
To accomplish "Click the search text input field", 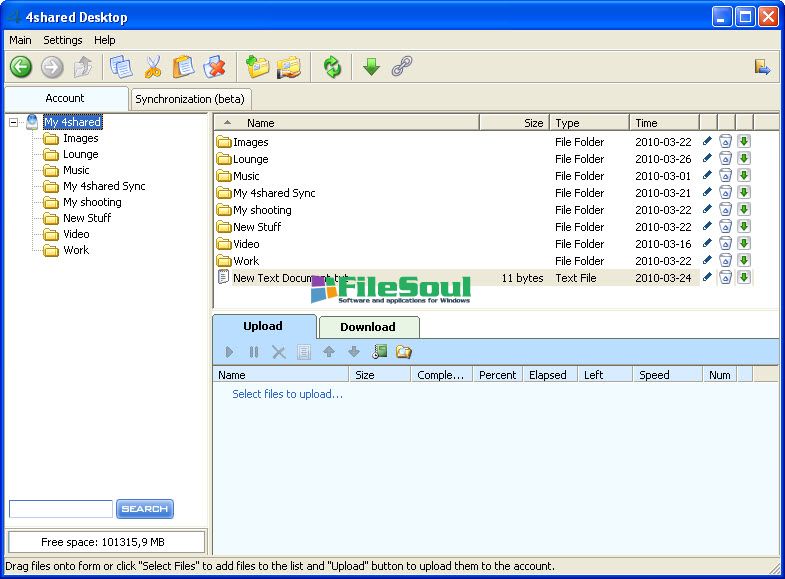I will coord(61,509).
